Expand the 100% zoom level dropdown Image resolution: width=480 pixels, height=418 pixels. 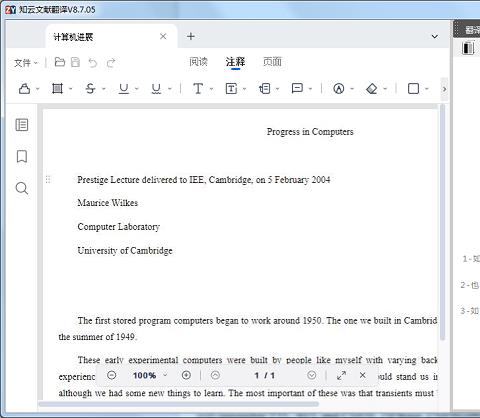click(x=150, y=375)
